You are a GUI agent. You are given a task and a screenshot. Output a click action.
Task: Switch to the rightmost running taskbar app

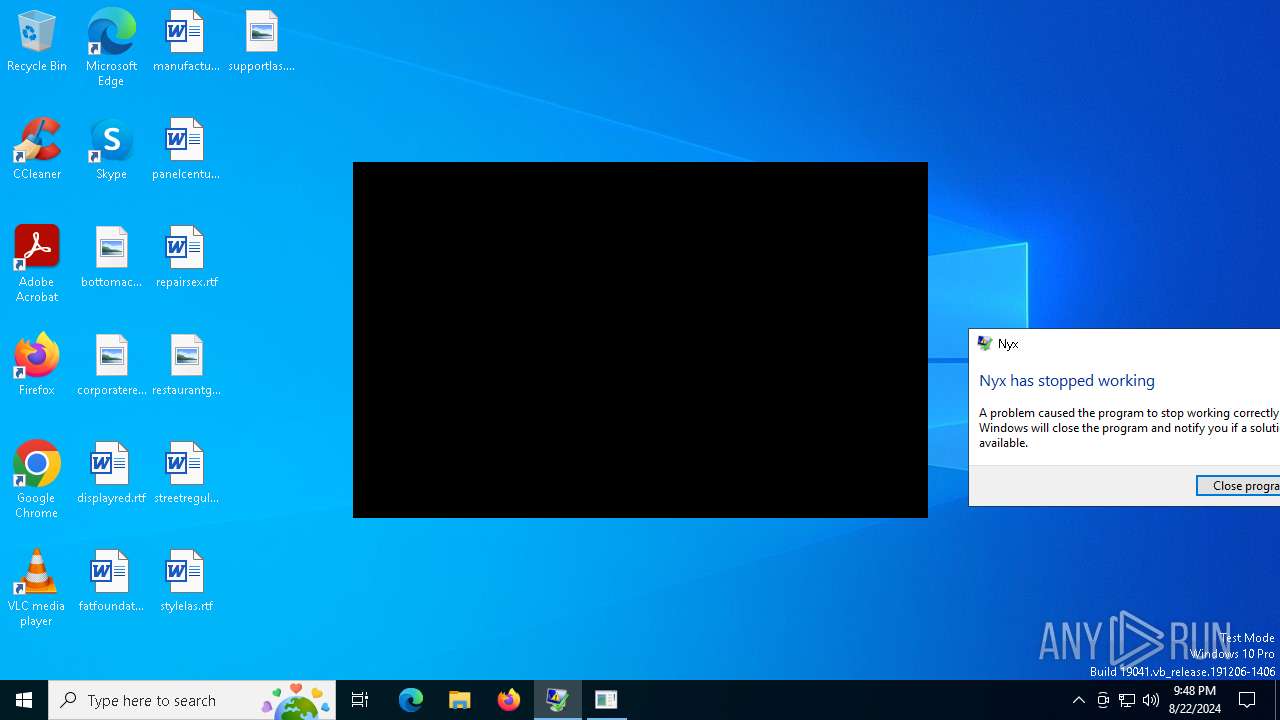tap(606, 700)
